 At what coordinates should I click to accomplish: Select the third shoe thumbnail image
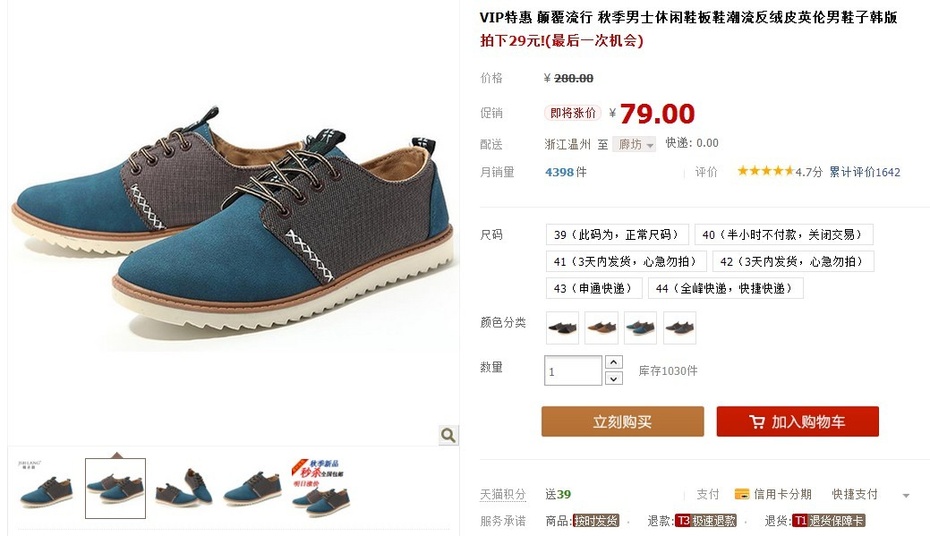pos(183,488)
